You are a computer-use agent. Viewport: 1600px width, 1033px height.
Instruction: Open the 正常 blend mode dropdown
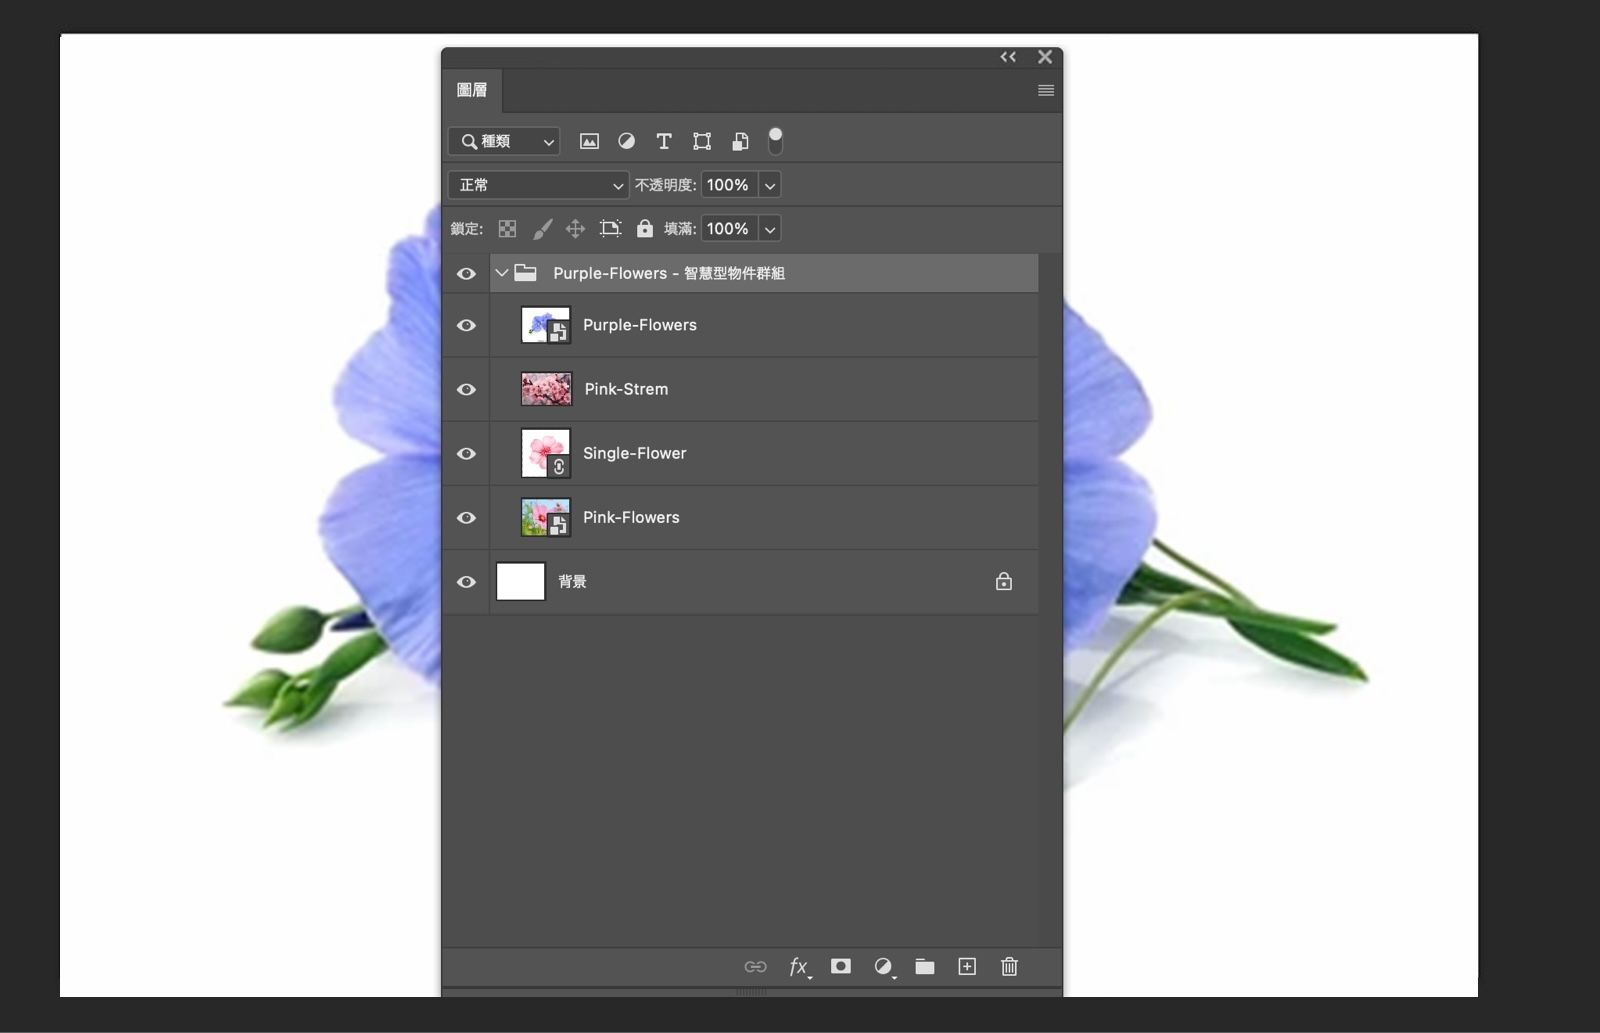pyautogui.click(x=538, y=185)
